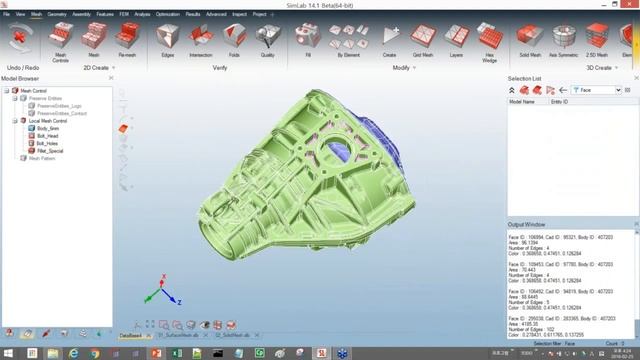The image size is (640, 360).
Task: Open the Mesh Controls tool
Action: 60,42
